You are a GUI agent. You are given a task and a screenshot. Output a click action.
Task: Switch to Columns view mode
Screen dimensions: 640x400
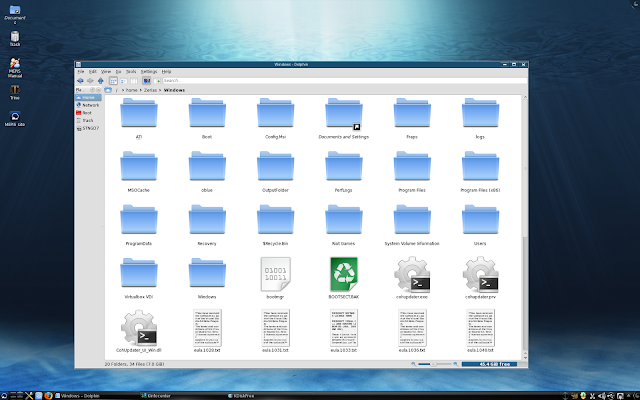pyautogui.click(x=134, y=80)
